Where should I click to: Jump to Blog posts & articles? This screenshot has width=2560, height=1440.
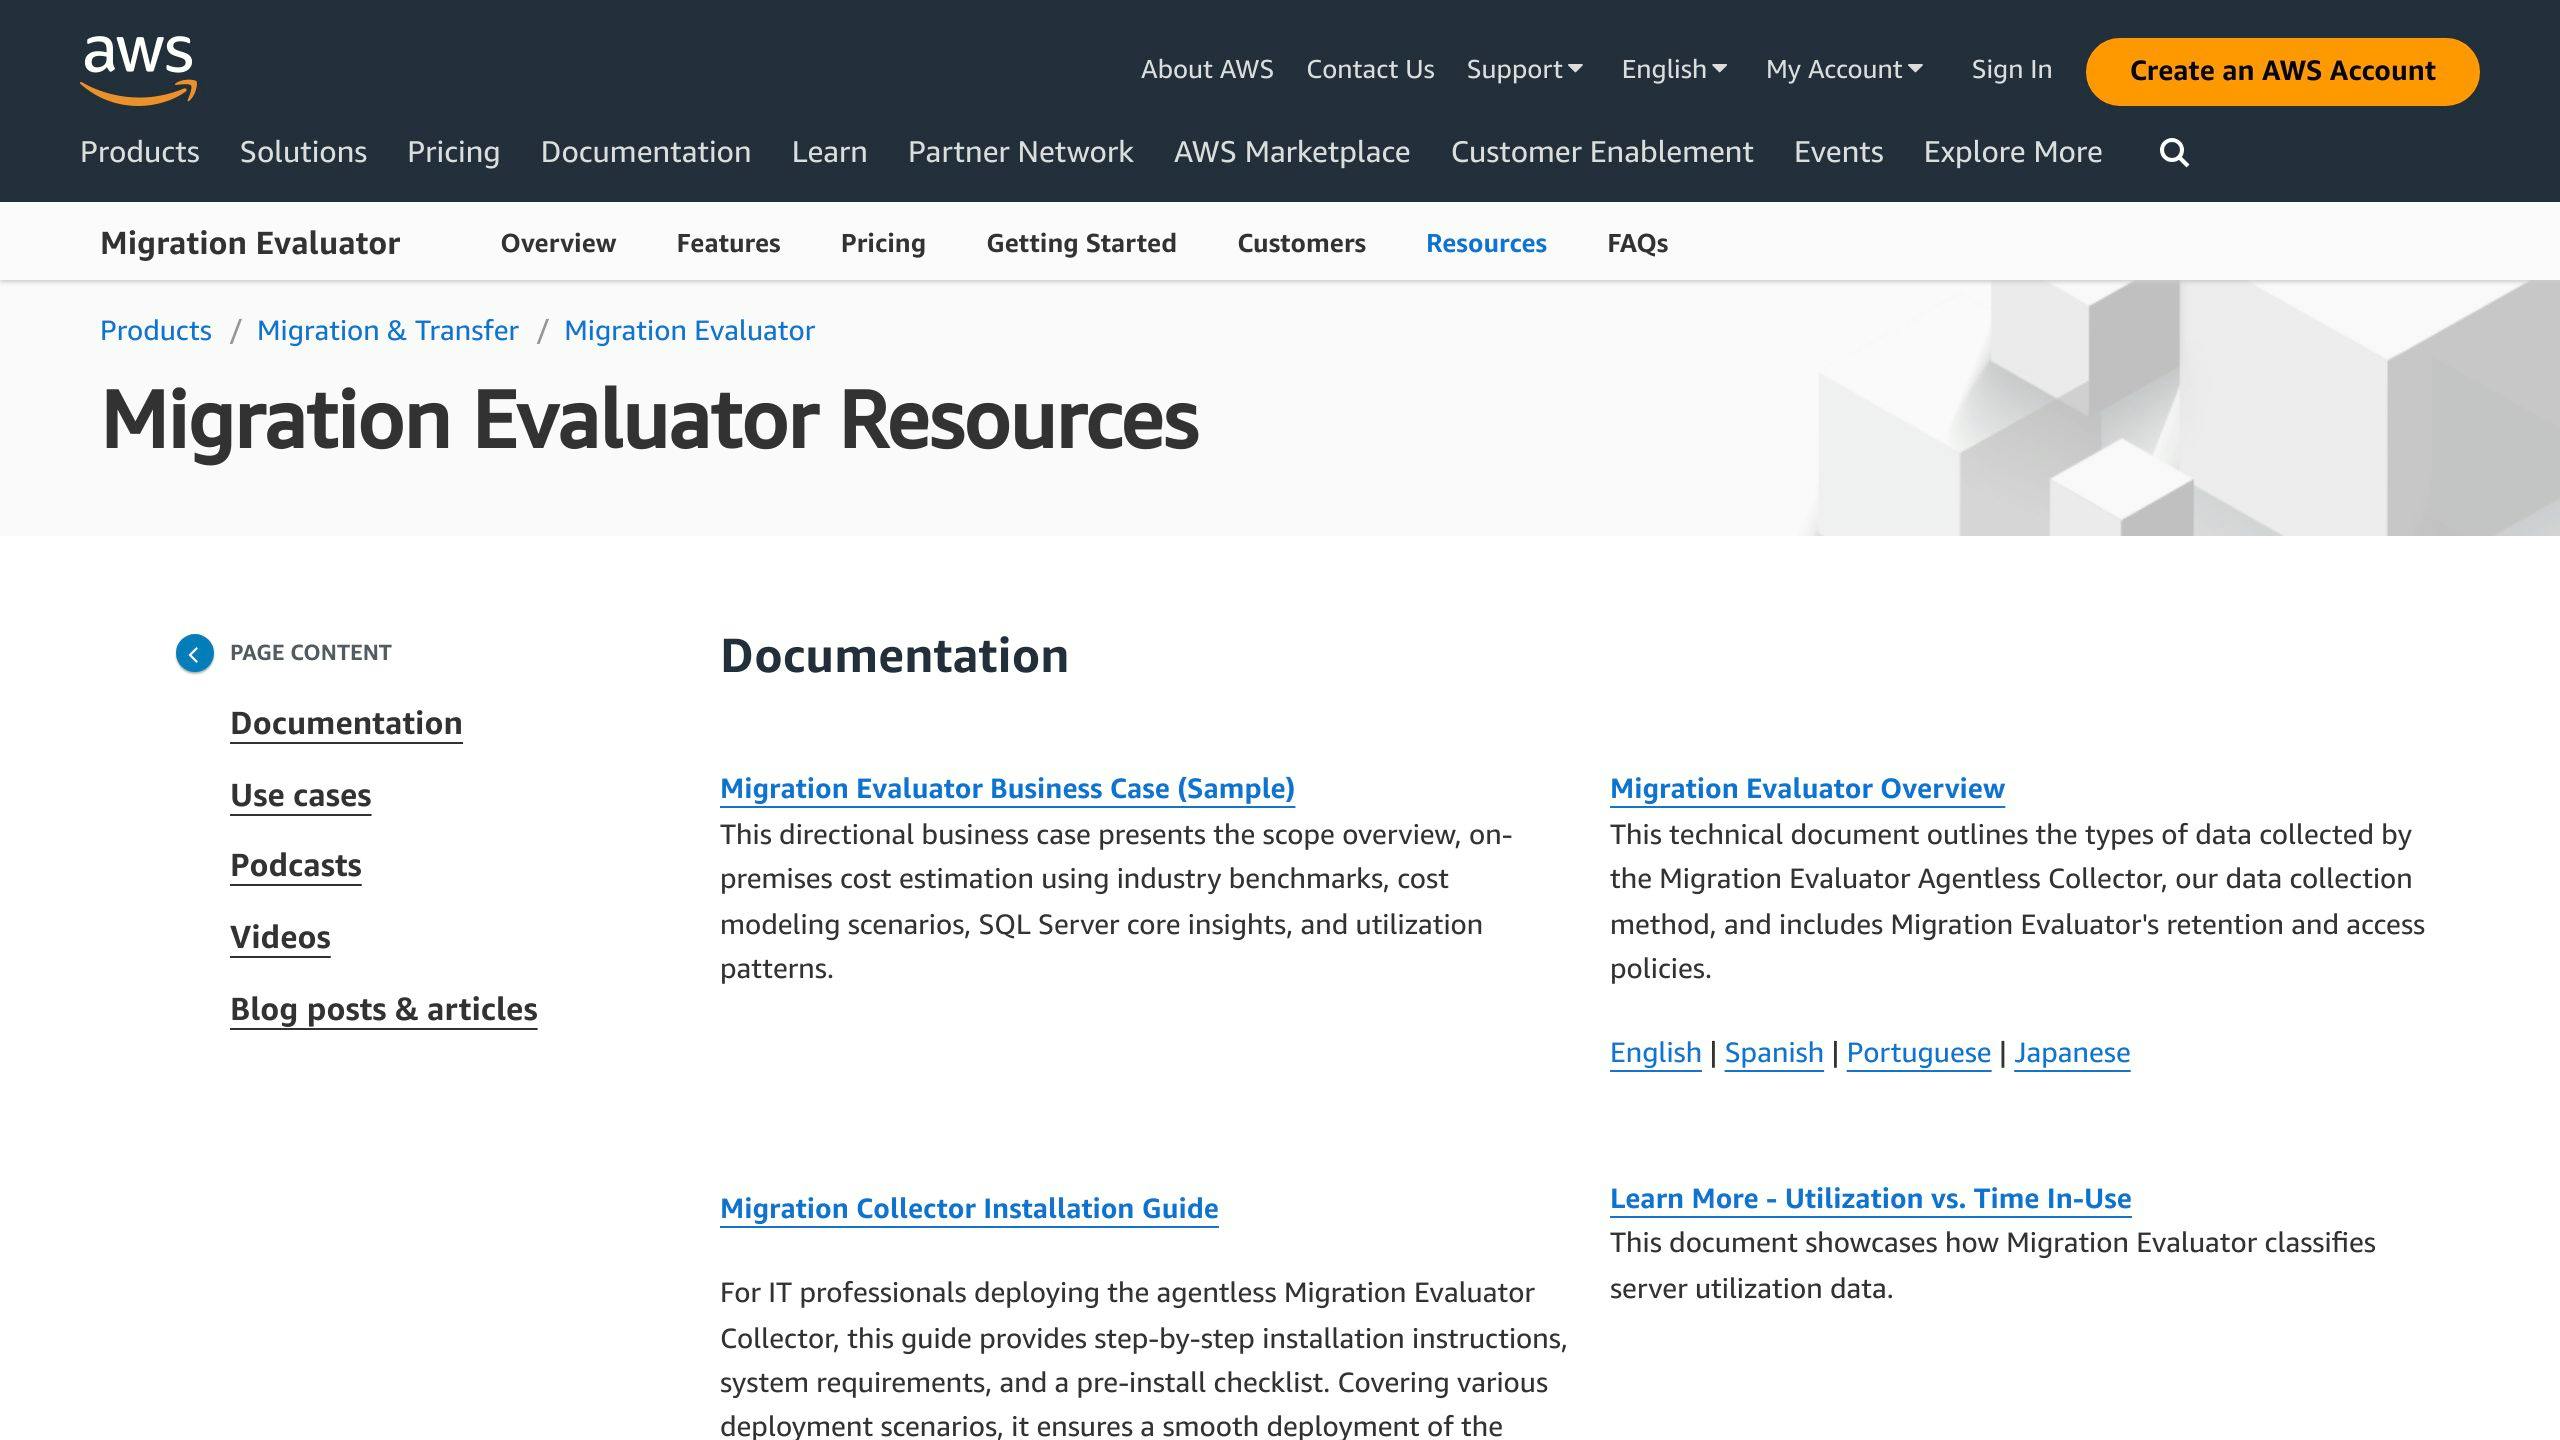click(384, 1009)
